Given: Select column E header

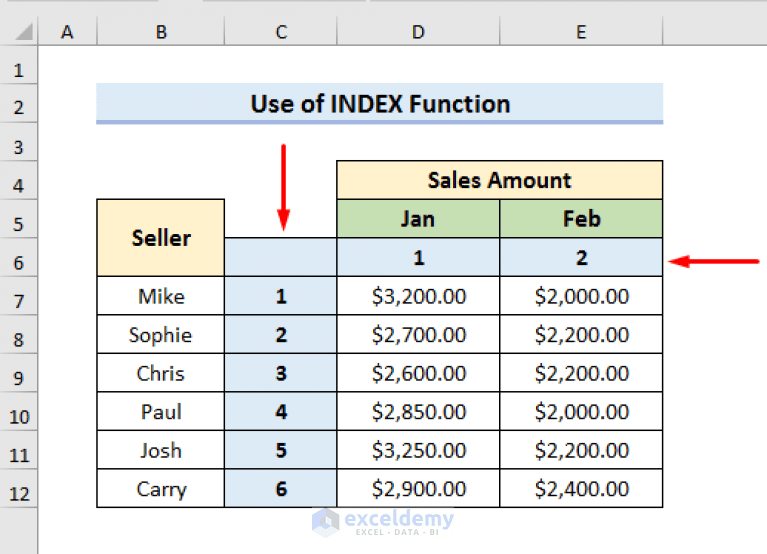Looking at the screenshot, I should point(581,32).
